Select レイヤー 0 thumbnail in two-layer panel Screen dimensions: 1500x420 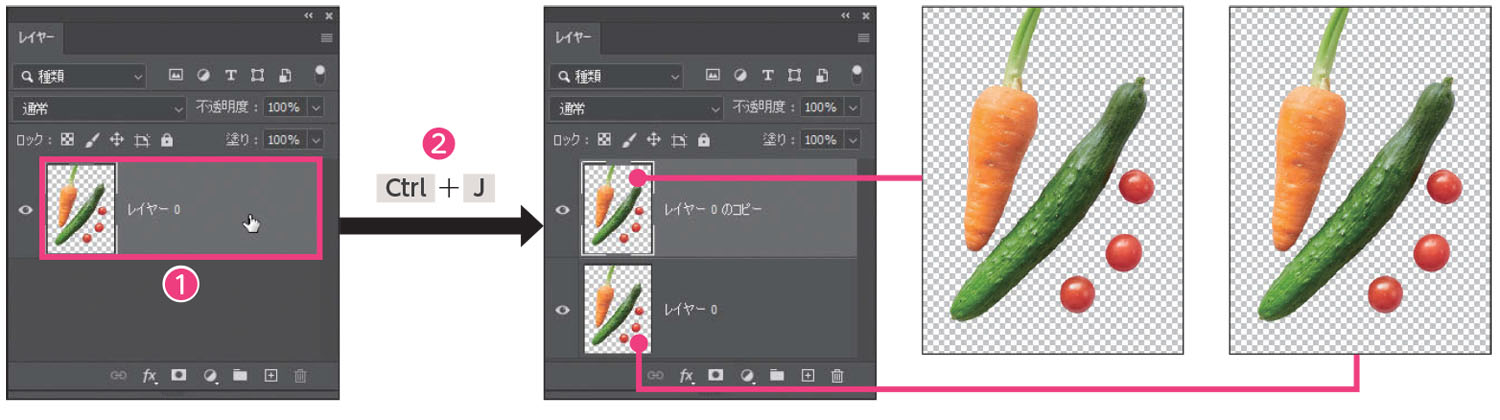[617, 309]
